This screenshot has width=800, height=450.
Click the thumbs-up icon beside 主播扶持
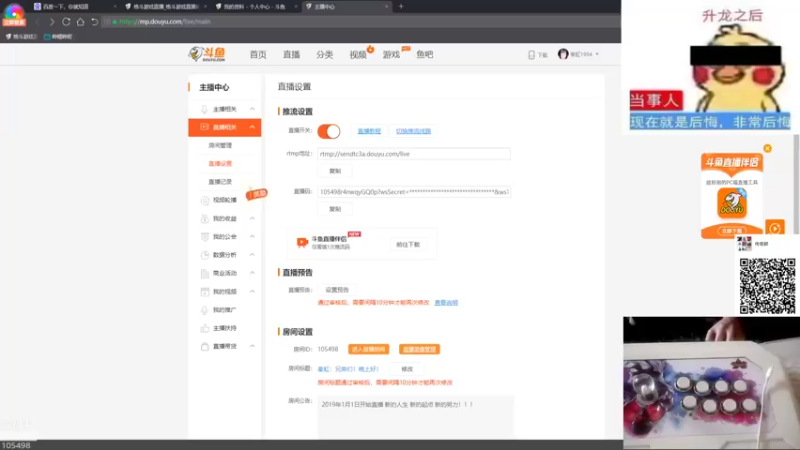click(205, 328)
